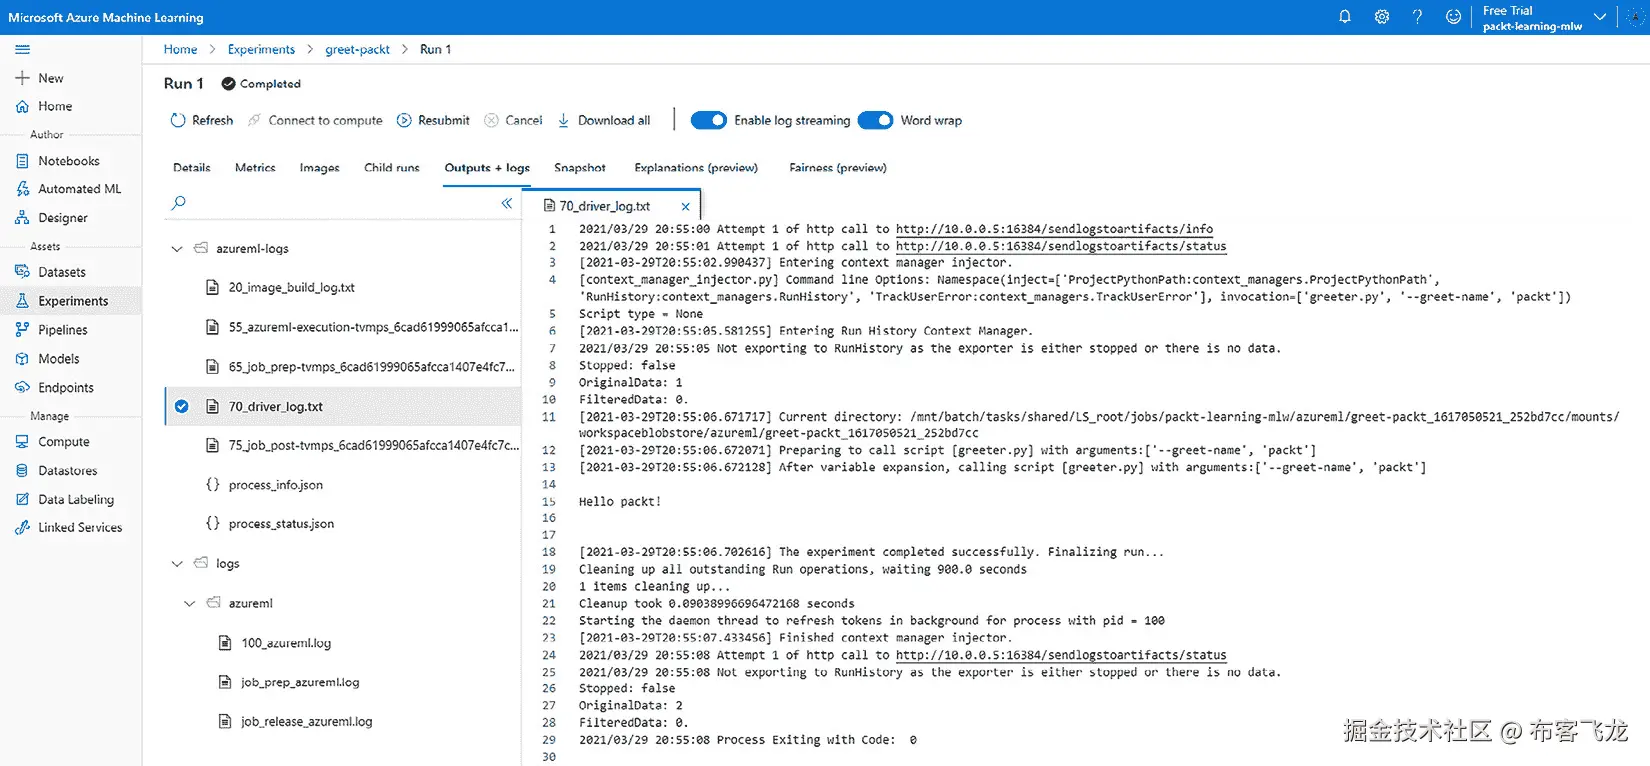
Task: Switch to the Snapshot tab
Action: 580,168
